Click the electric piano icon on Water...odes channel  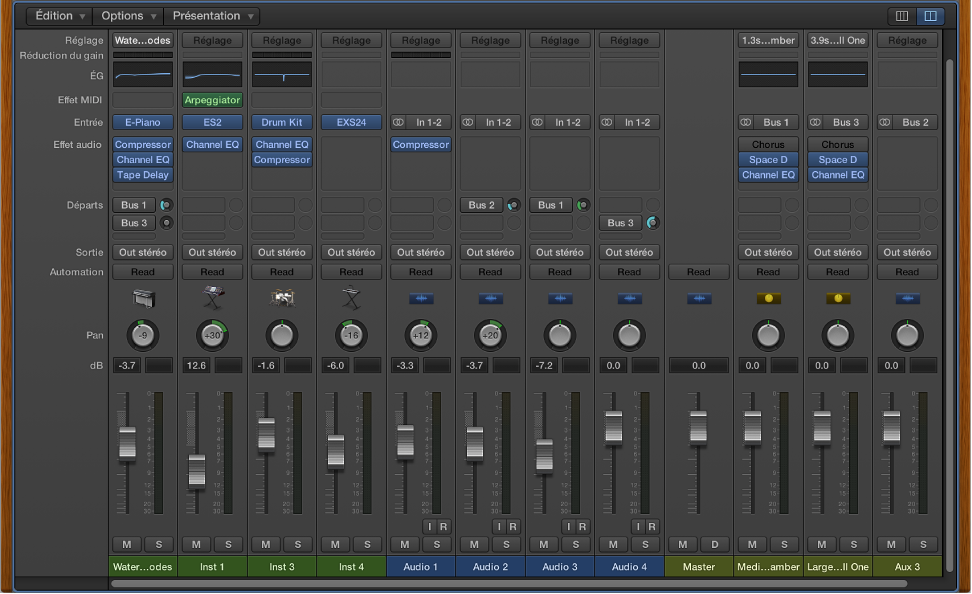[x=142, y=297]
